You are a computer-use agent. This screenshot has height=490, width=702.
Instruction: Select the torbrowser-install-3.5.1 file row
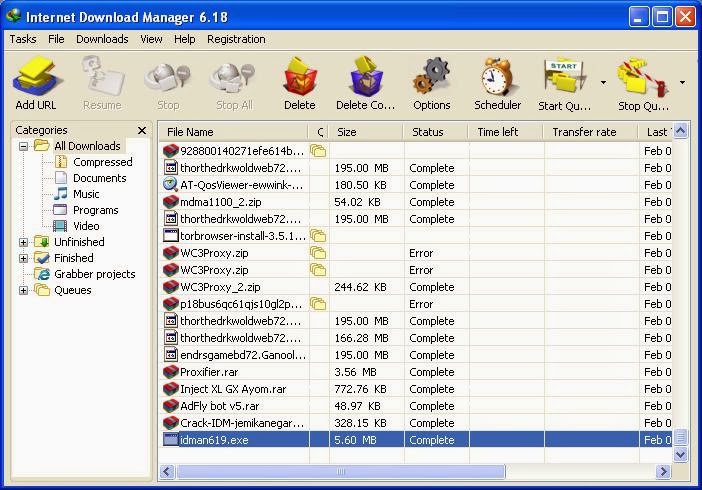416,236
